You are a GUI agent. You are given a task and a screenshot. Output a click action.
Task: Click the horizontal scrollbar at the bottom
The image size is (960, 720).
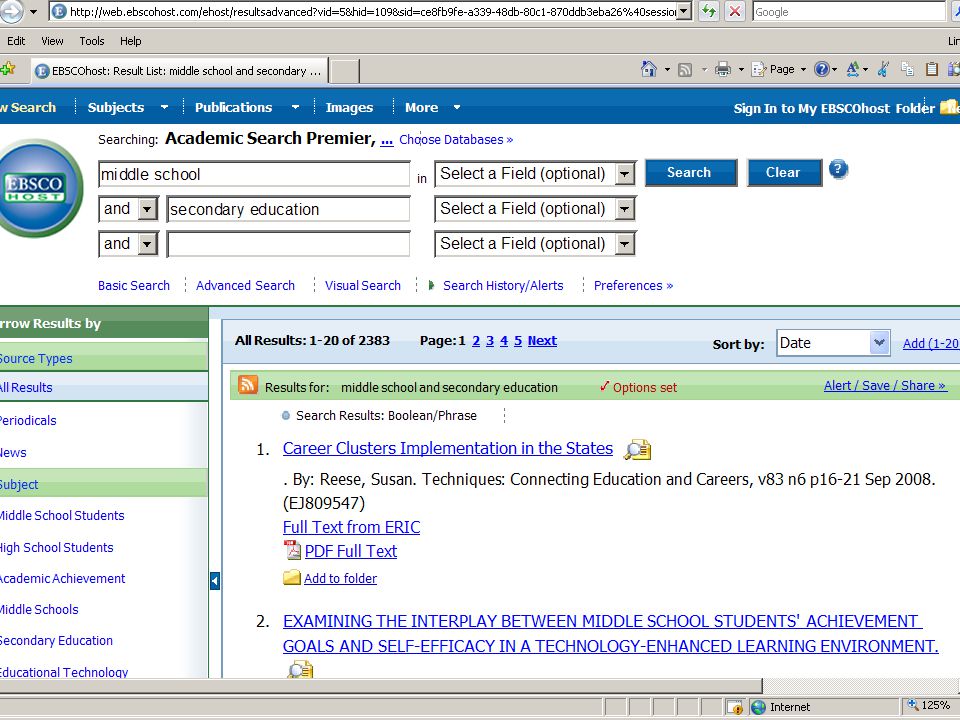[381, 685]
